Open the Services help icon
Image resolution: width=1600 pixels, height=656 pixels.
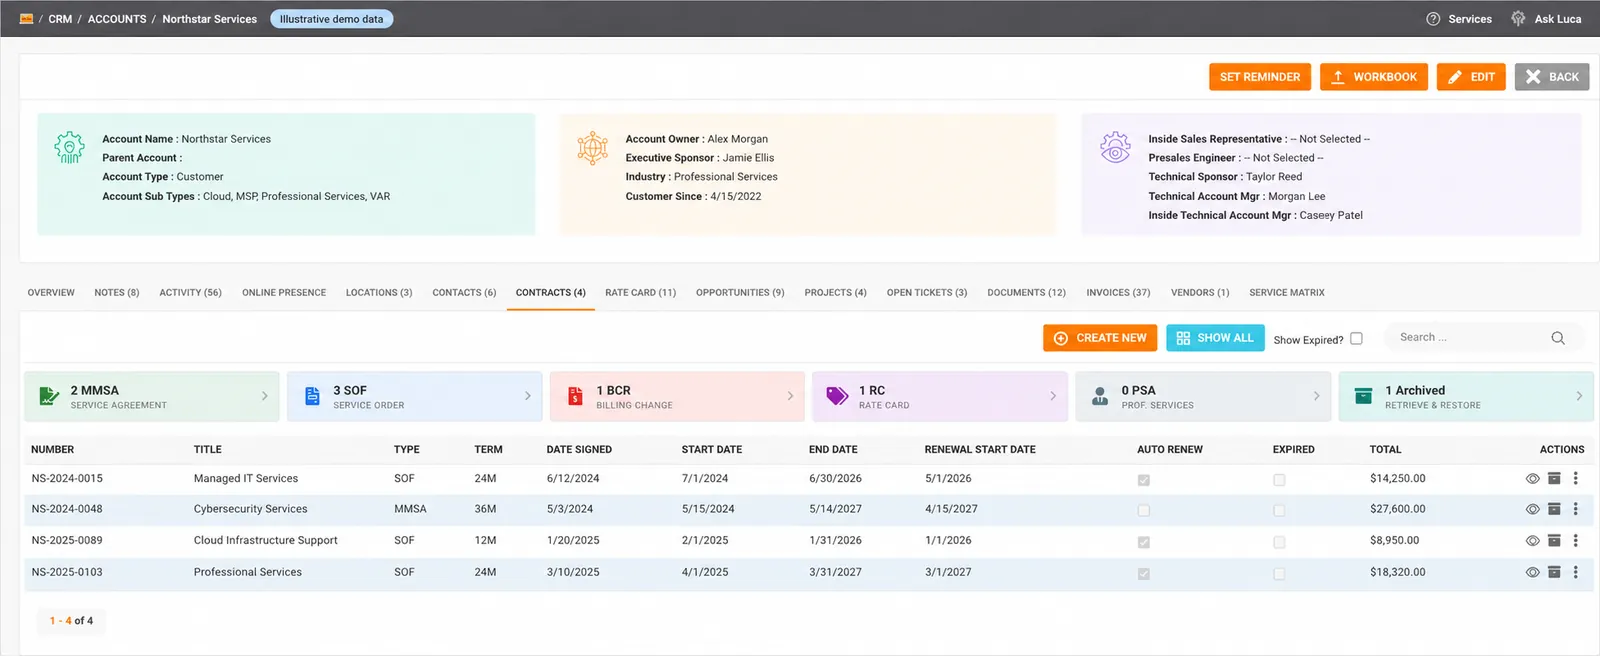(1433, 19)
